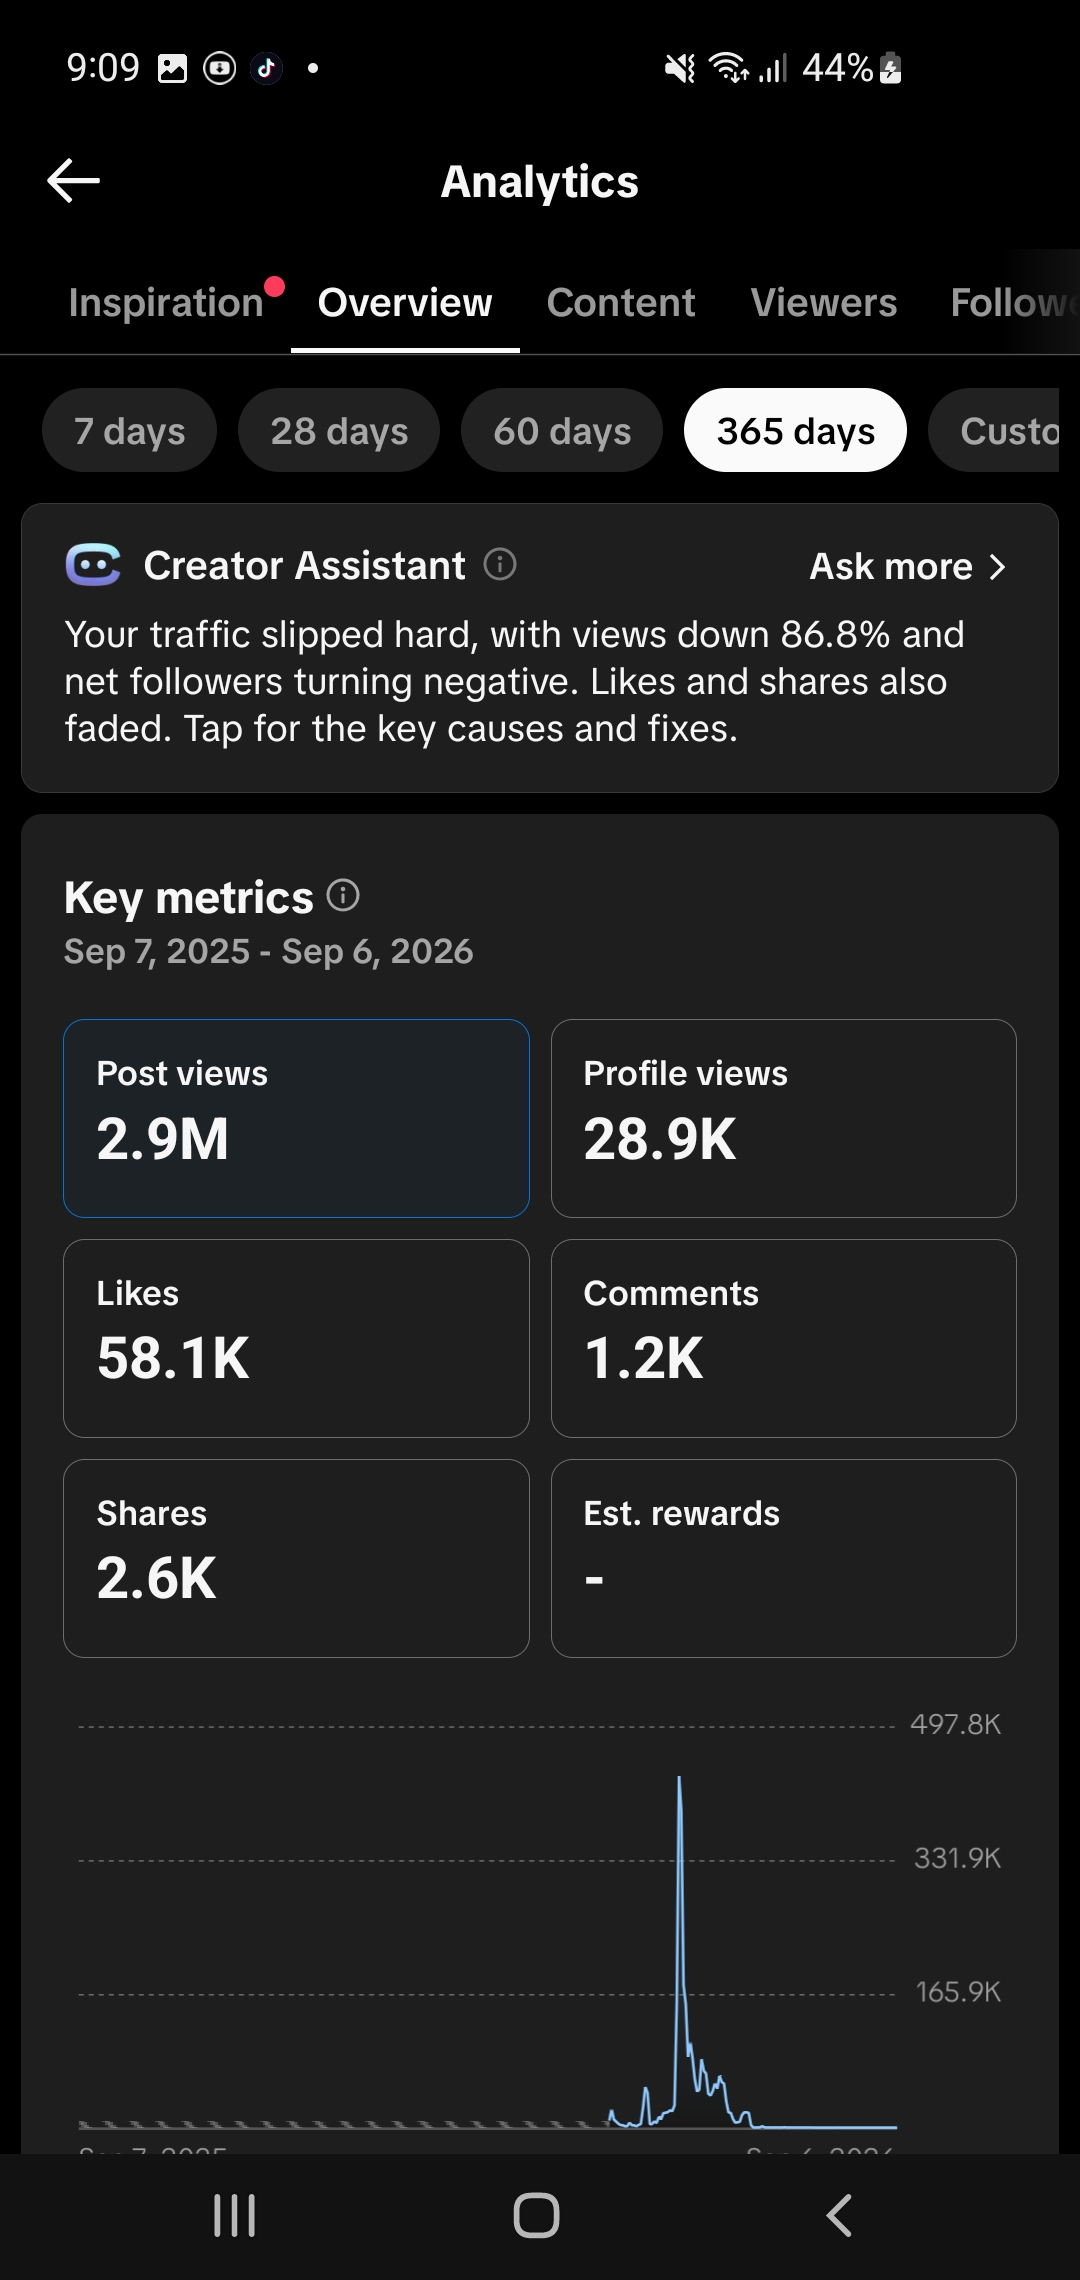Open the Custom date range chip
This screenshot has width=1080, height=2280.
[x=994, y=430]
